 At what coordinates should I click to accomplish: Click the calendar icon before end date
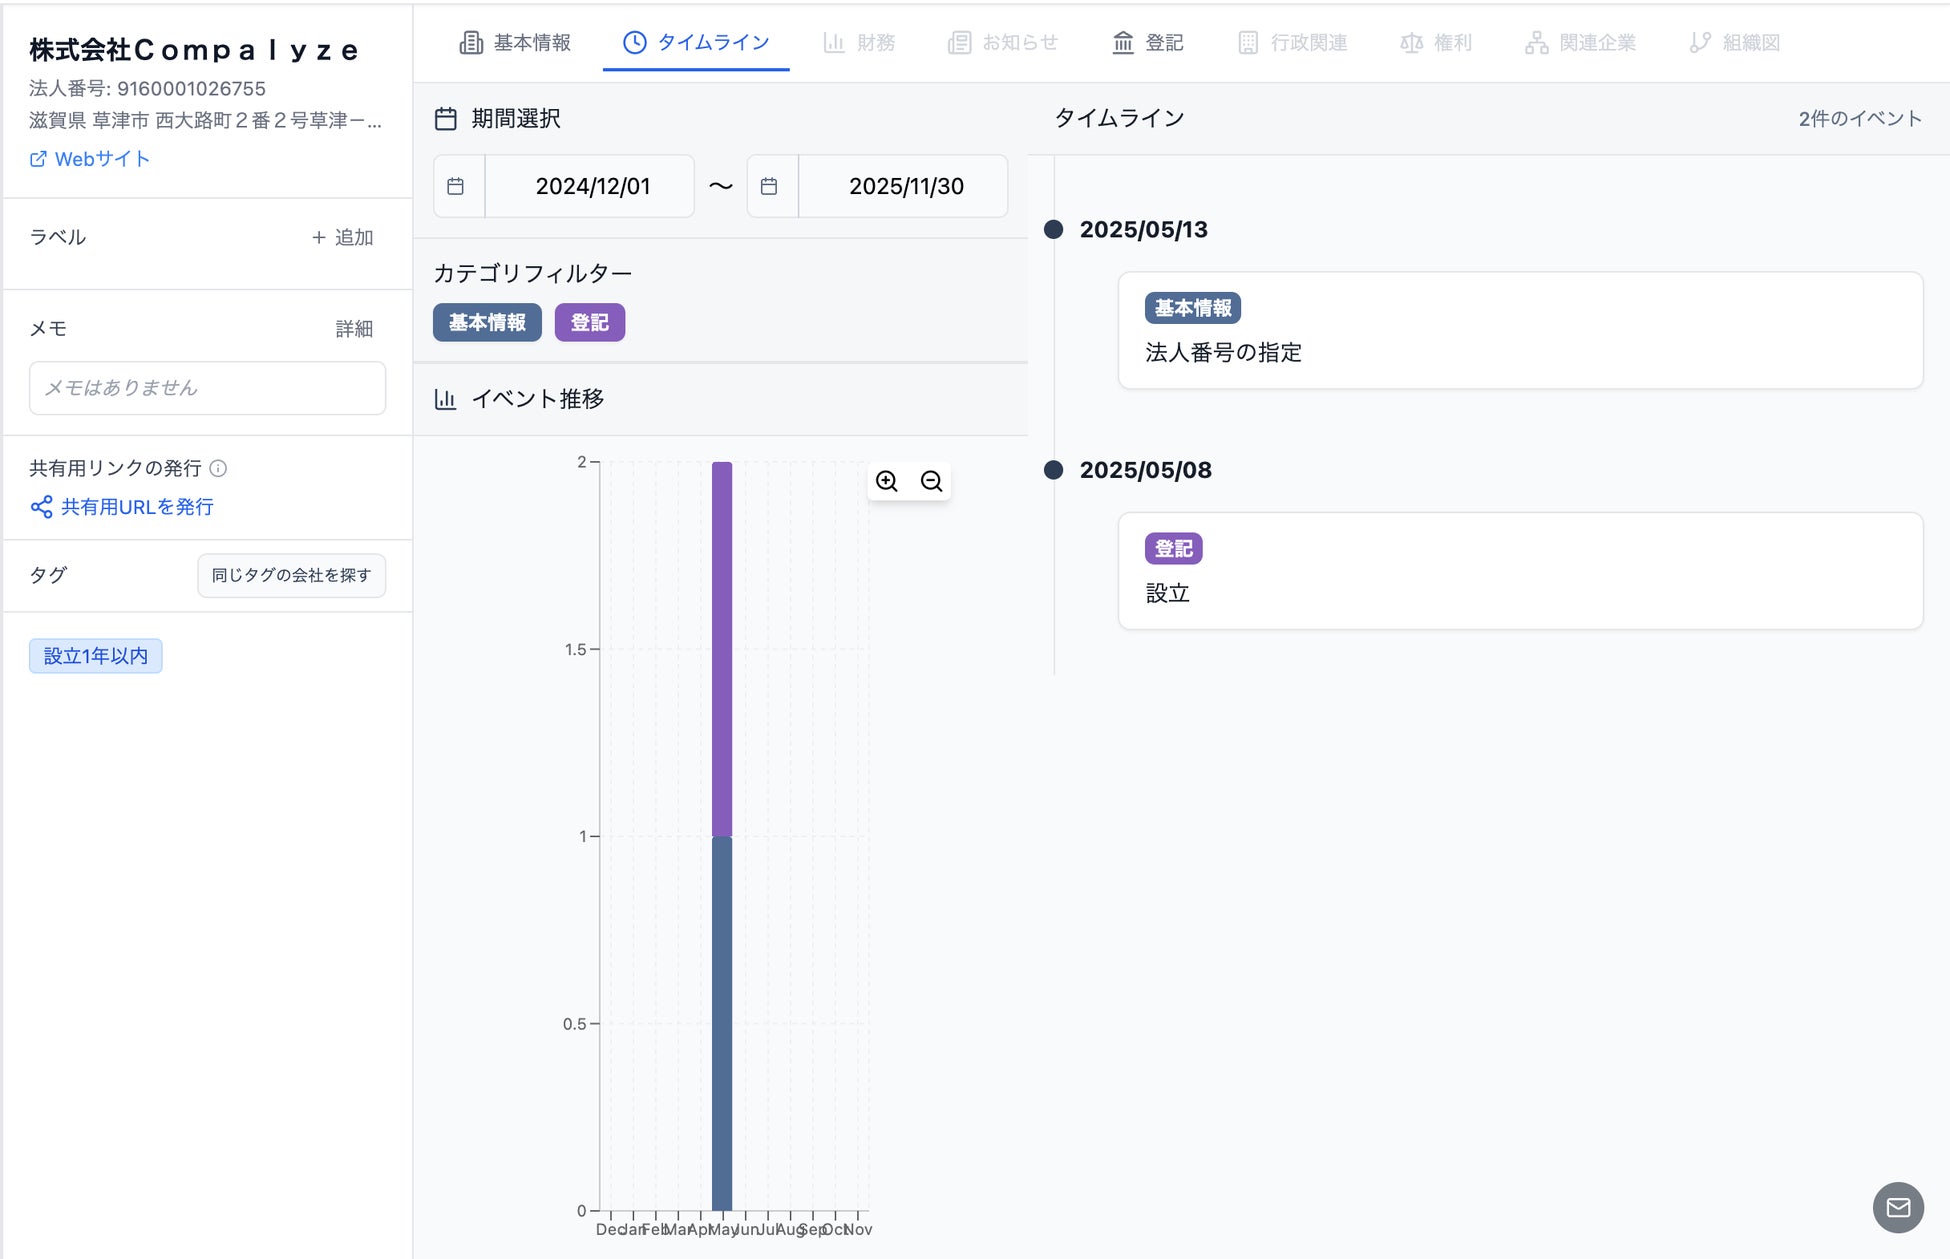coord(769,186)
